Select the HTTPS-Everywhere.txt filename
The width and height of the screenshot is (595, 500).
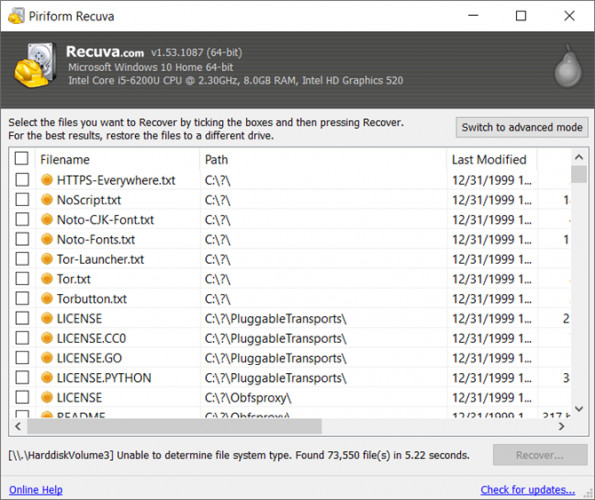tap(116, 180)
